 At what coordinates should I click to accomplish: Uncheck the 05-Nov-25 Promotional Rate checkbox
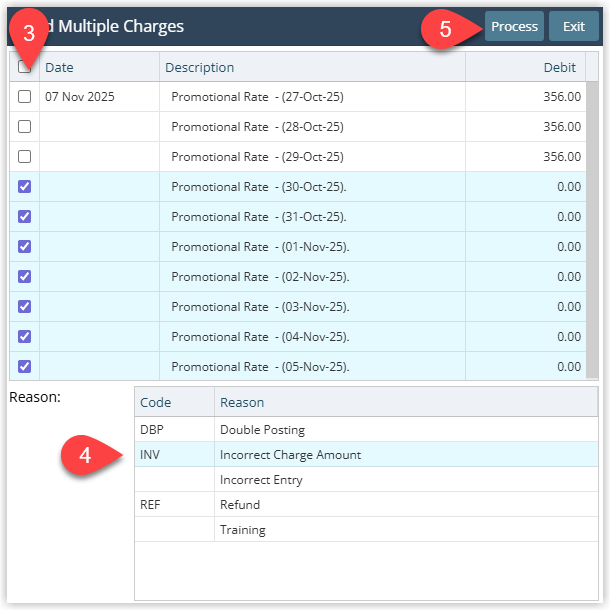(25, 366)
